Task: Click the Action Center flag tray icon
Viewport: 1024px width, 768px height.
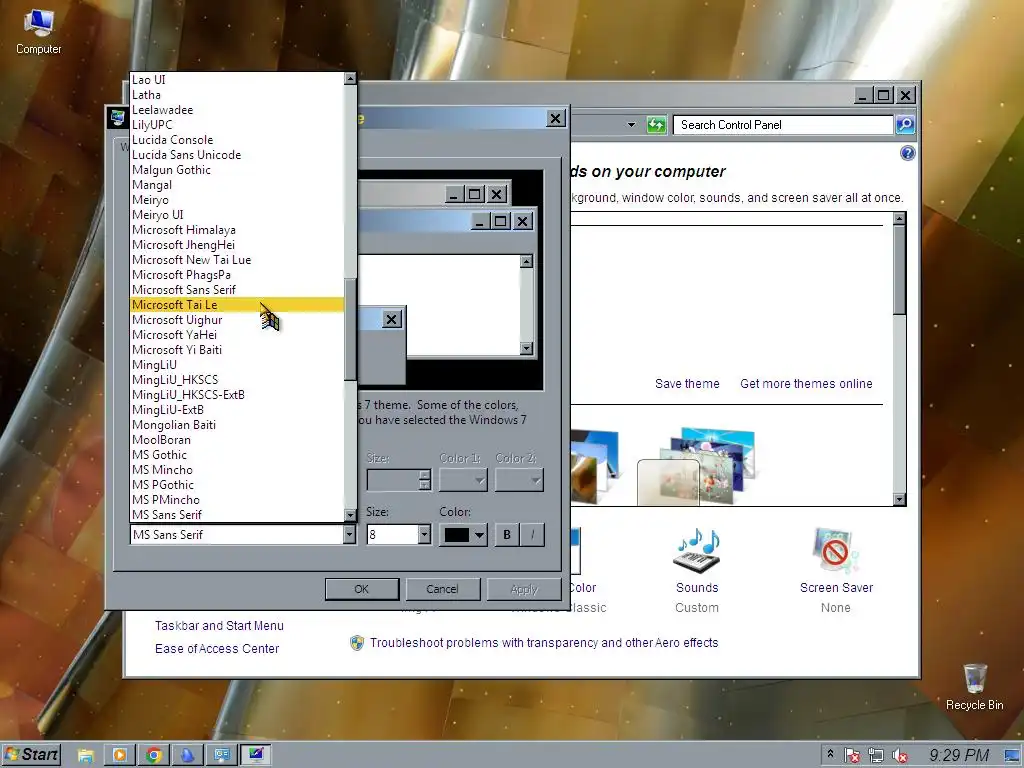Action: tap(852, 756)
